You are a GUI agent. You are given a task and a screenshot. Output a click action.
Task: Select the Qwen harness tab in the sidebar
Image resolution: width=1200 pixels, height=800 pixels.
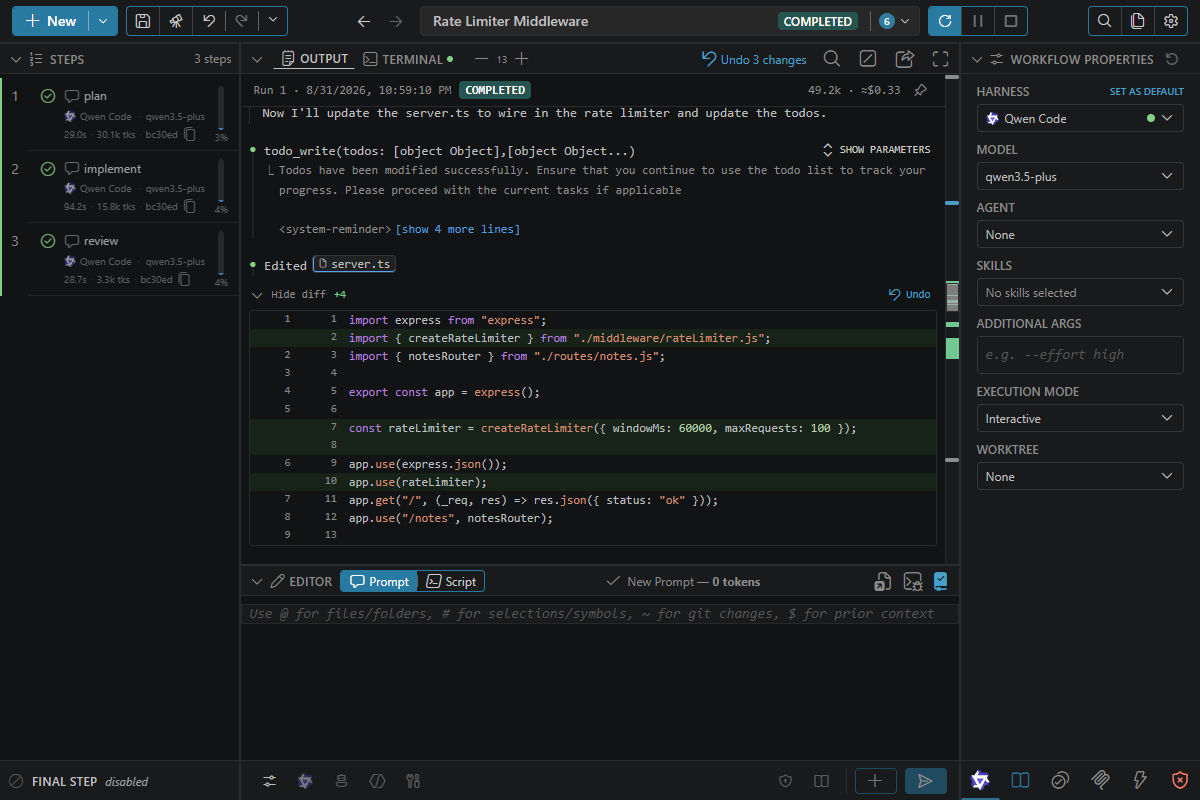tap(980, 780)
